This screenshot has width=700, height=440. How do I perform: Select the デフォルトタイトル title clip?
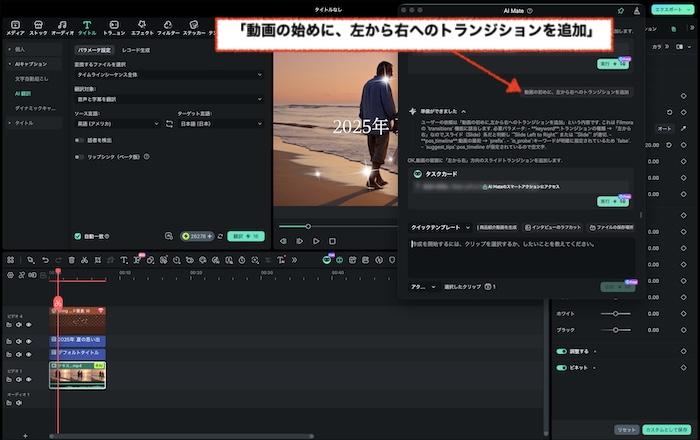(x=78, y=353)
